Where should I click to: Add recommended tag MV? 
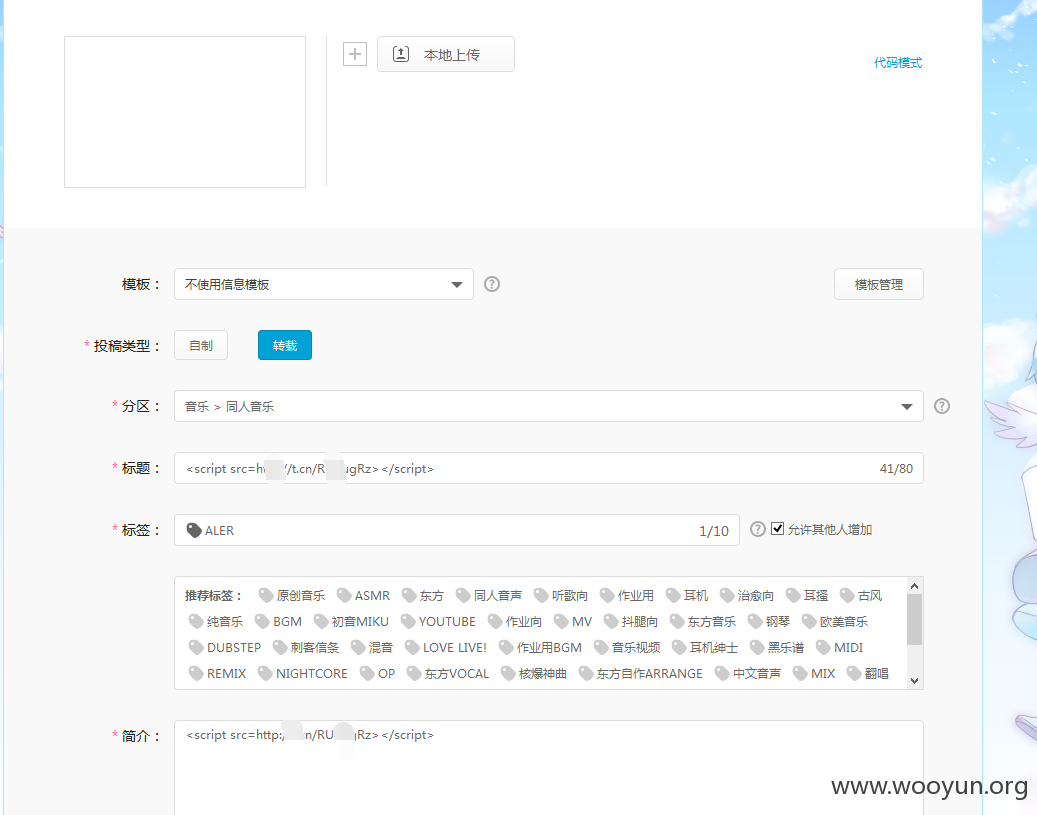point(573,621)
